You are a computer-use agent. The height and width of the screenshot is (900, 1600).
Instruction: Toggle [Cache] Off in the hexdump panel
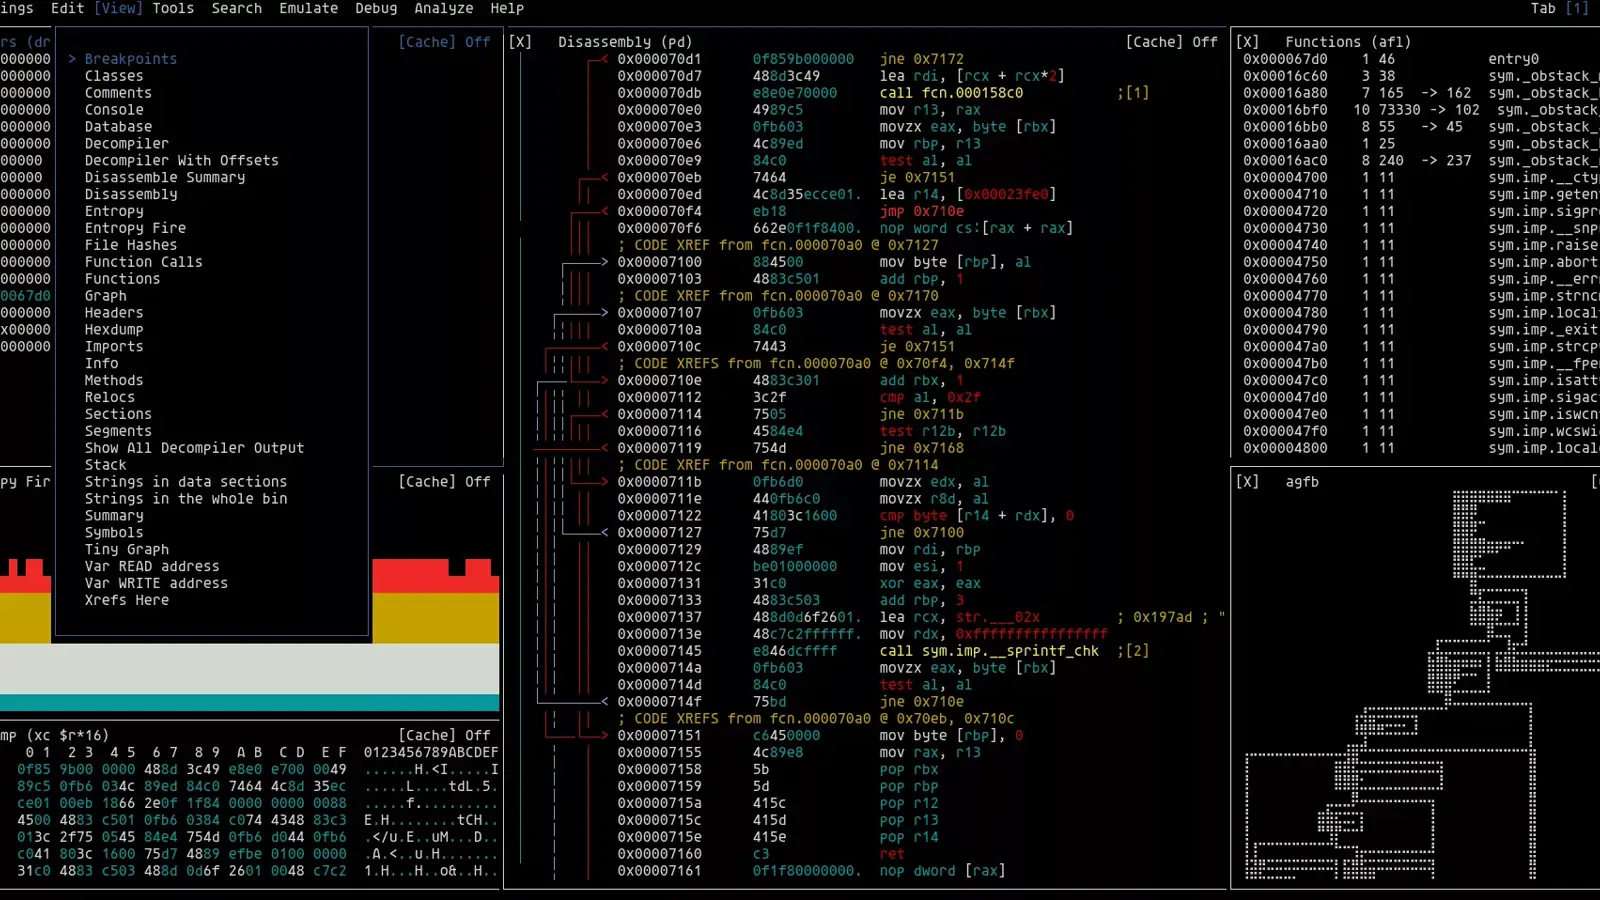[x=444, y=735]
